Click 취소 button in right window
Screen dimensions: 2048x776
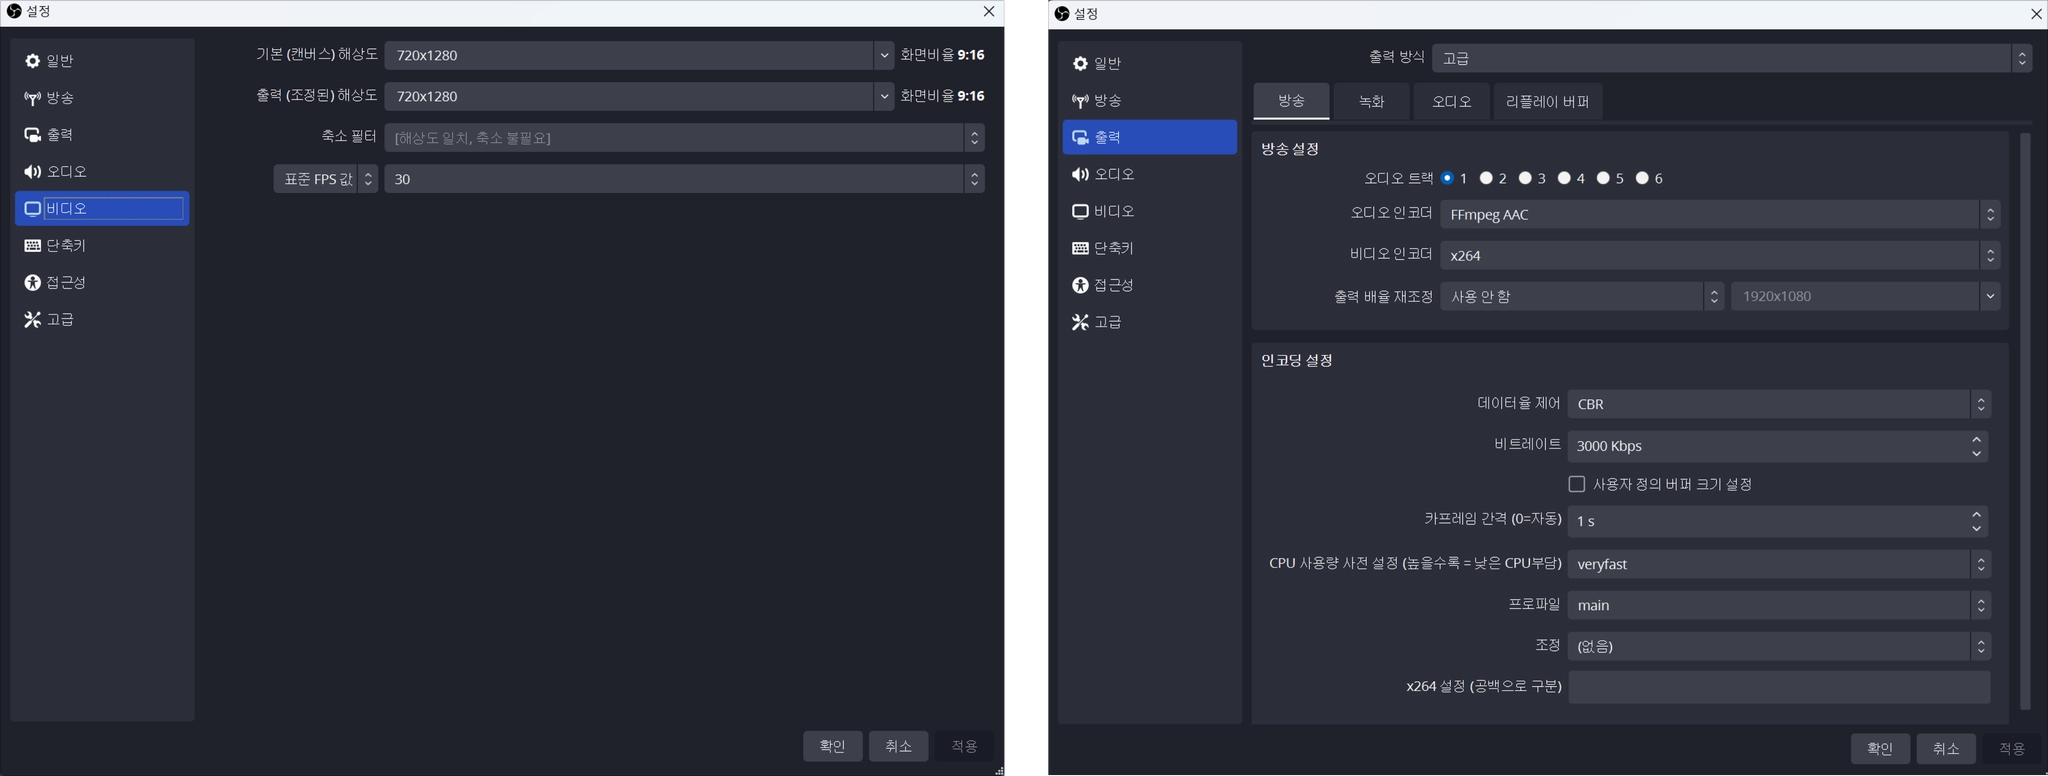click(x=1946, y=748)
